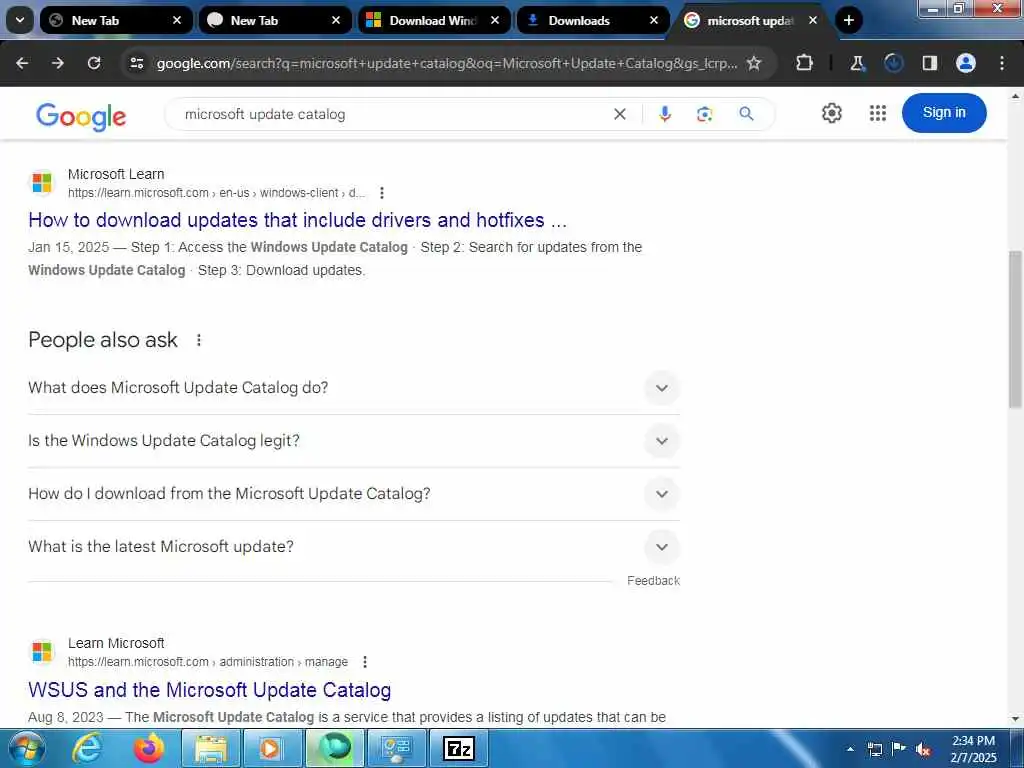This screenshot has height=768, width=1024.
Task: View site information icon in address bar
Action: 136,63
